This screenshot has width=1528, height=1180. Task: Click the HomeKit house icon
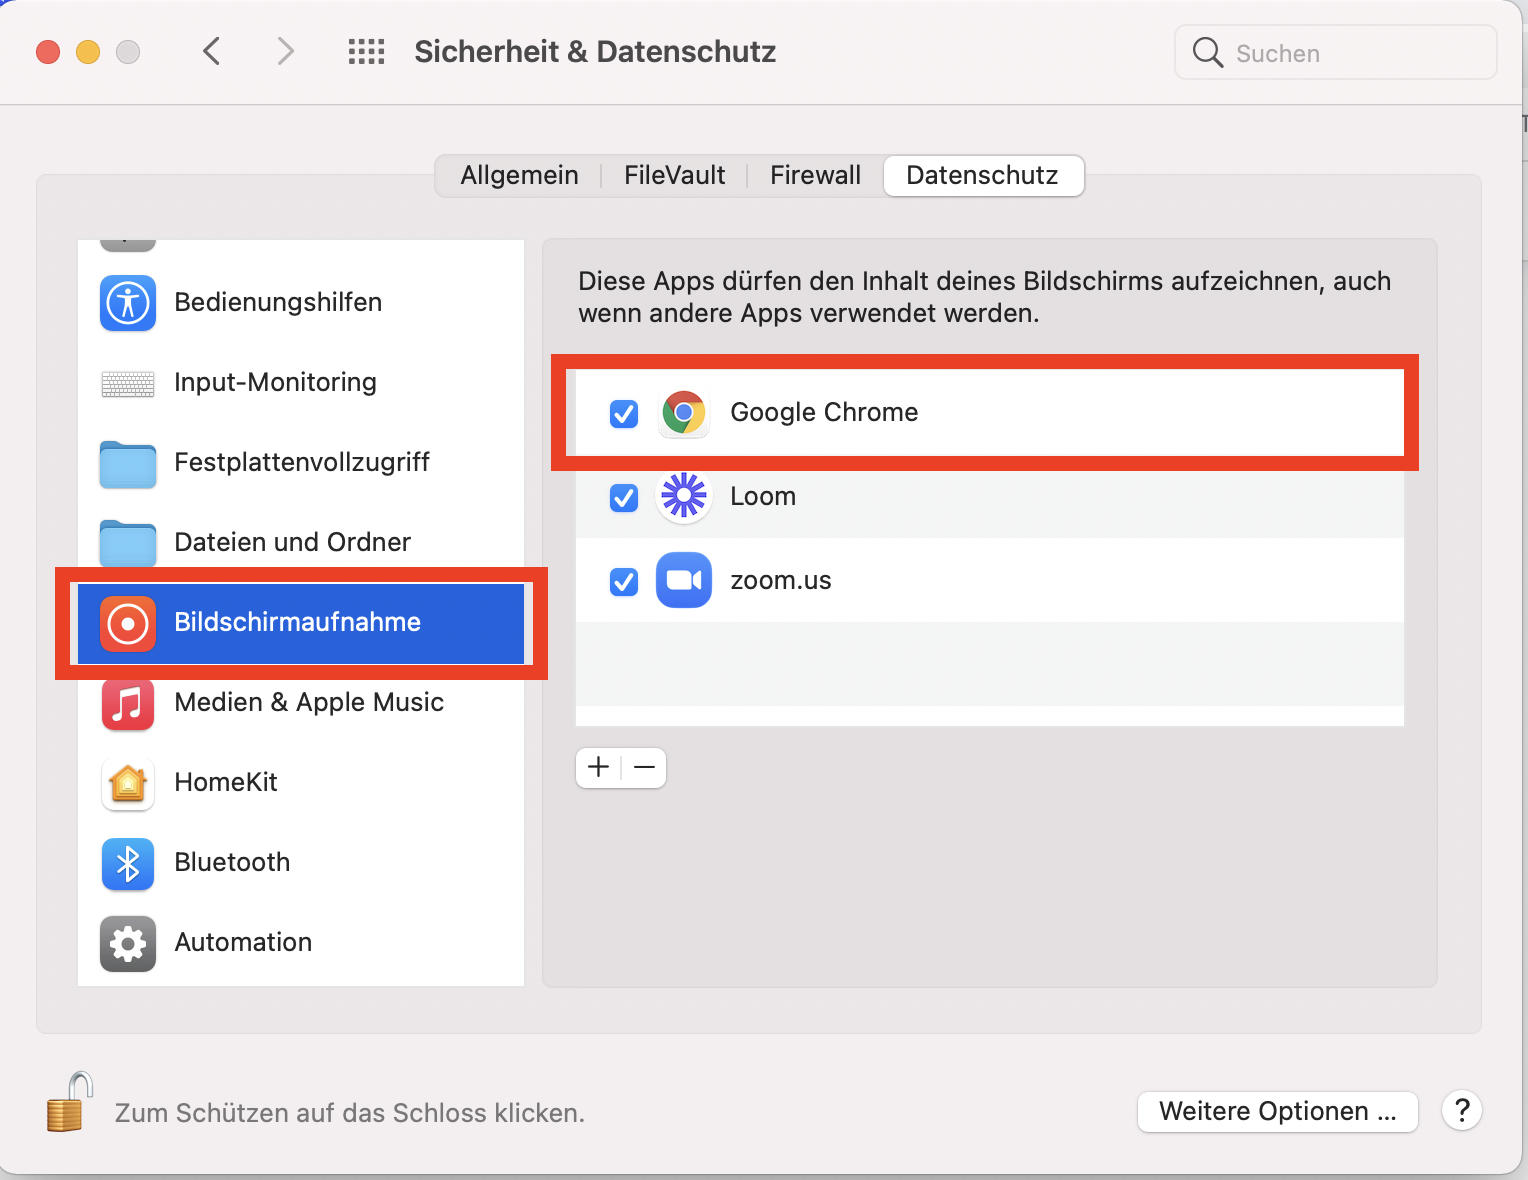128,784
